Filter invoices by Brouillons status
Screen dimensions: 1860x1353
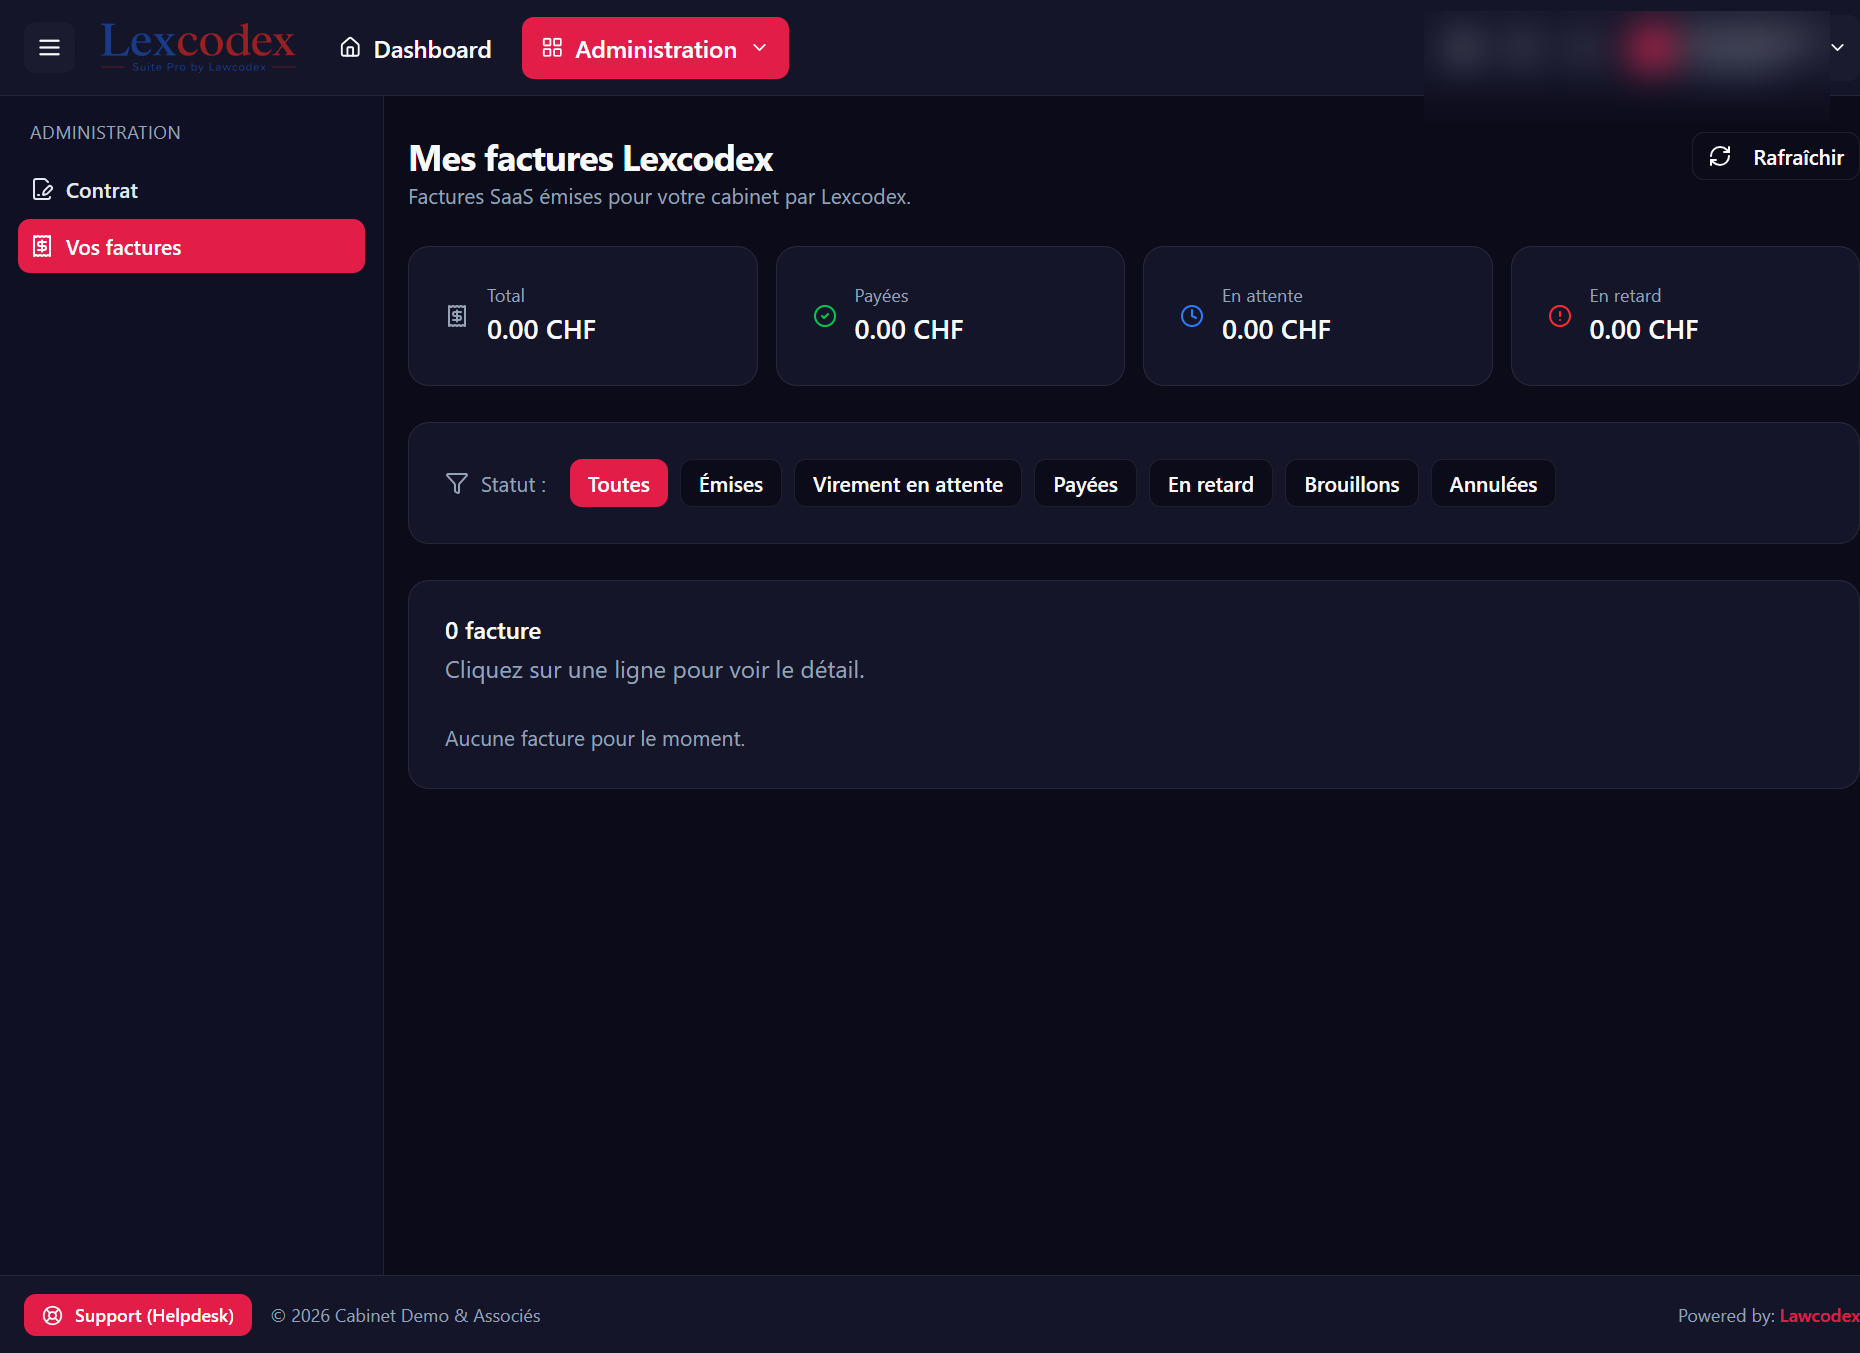click(1352, 484)
